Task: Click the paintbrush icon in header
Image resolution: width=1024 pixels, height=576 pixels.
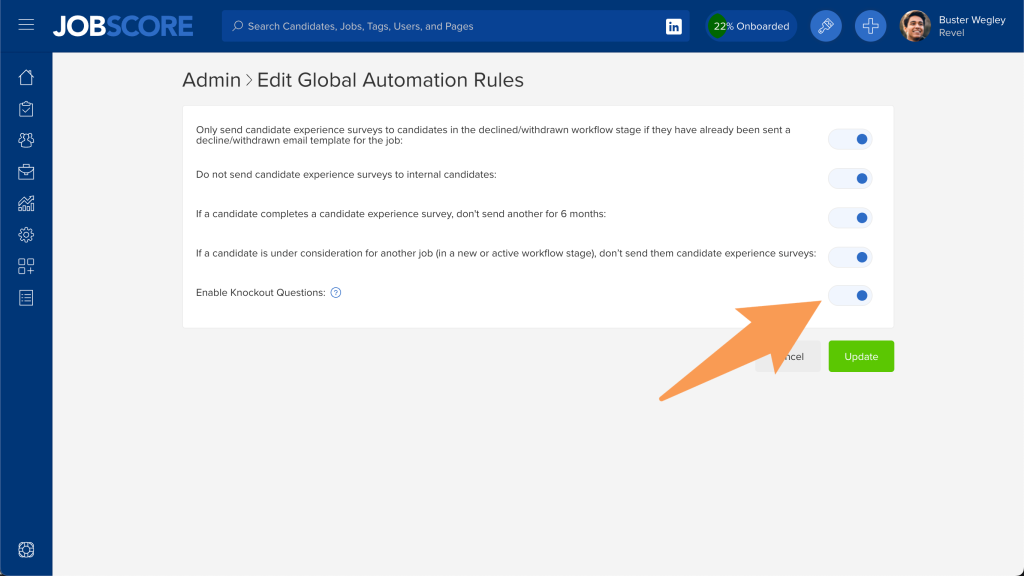Action: point(825,26)
